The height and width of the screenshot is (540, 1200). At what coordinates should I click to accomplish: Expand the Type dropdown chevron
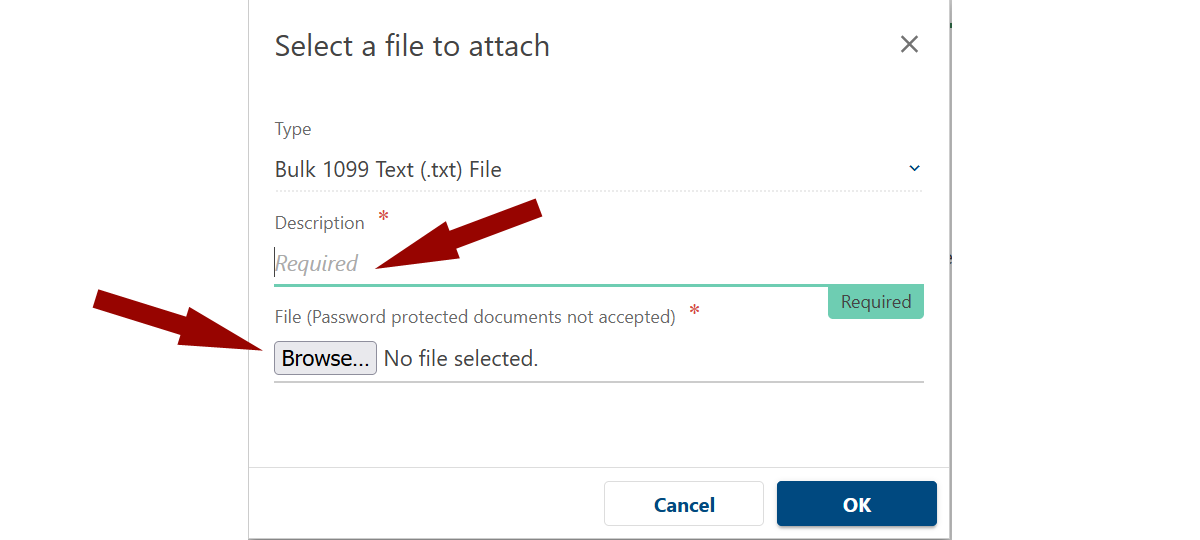pyautogui.click(x=914, y=169)
